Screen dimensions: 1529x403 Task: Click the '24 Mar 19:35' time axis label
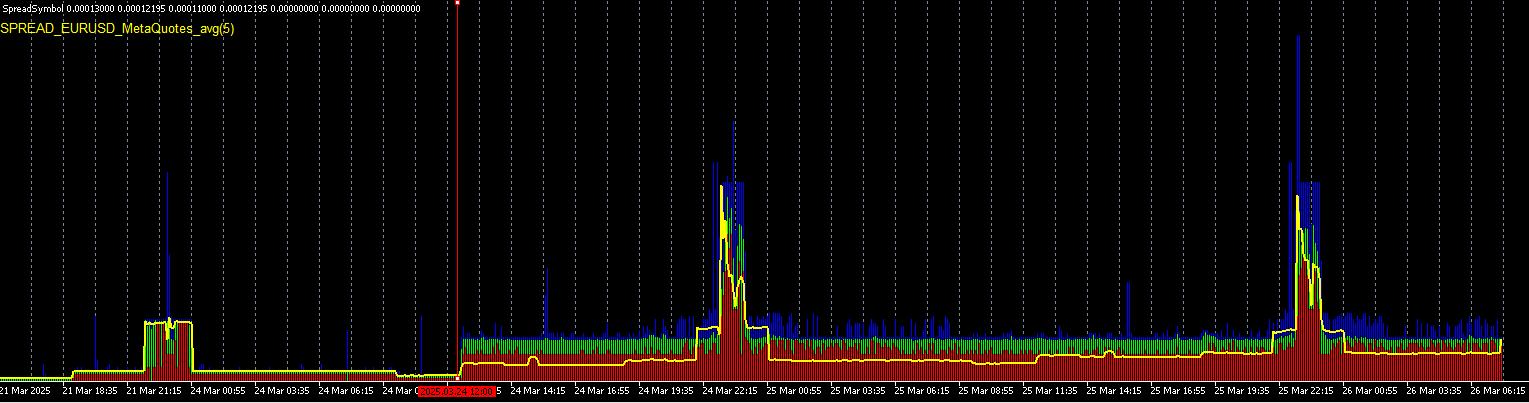(667, 391)
